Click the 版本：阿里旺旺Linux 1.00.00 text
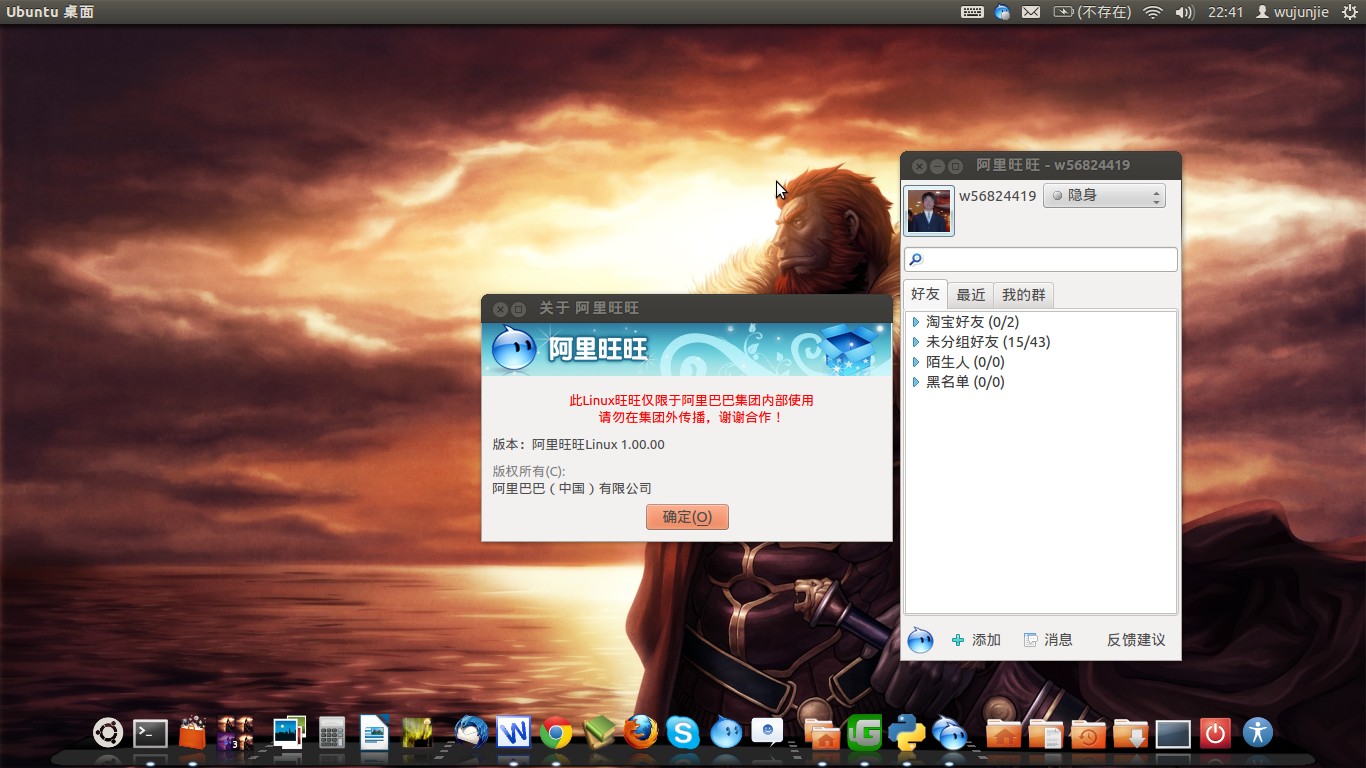 pyautogui.click(x=578, y=444)
